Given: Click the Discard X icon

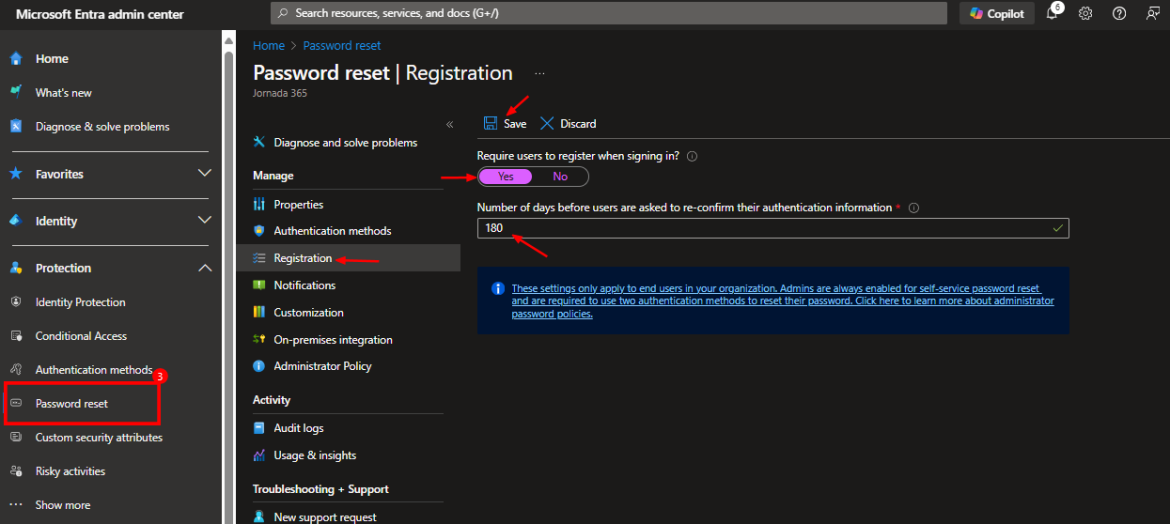Looking at the screenshot, I should [x=547, y=123].
